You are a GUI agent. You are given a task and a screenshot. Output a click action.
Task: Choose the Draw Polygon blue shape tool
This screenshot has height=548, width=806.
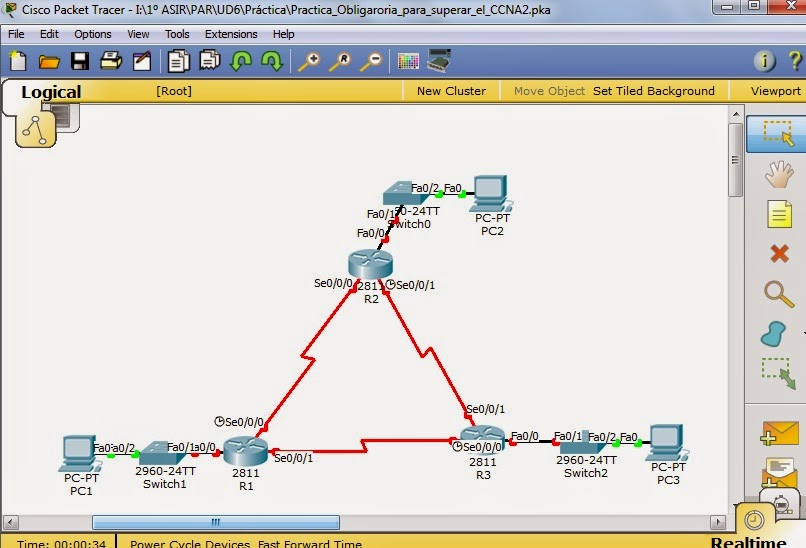point(774,334)
